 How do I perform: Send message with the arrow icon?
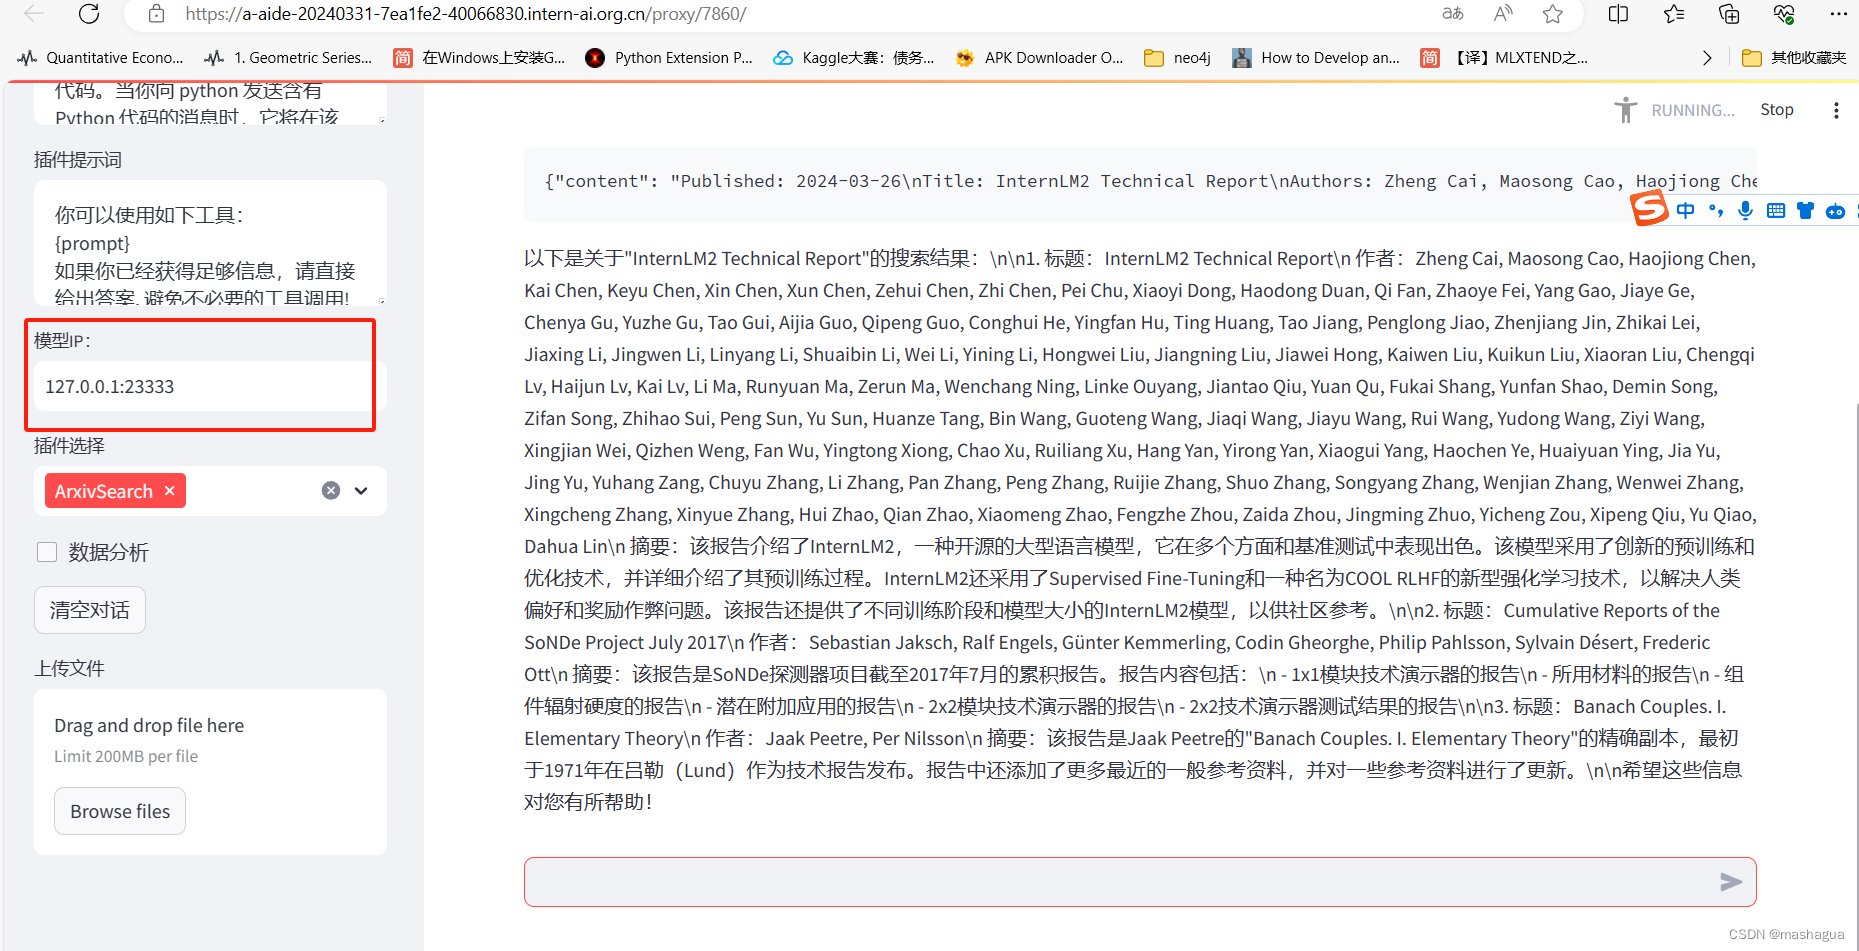1731,882
